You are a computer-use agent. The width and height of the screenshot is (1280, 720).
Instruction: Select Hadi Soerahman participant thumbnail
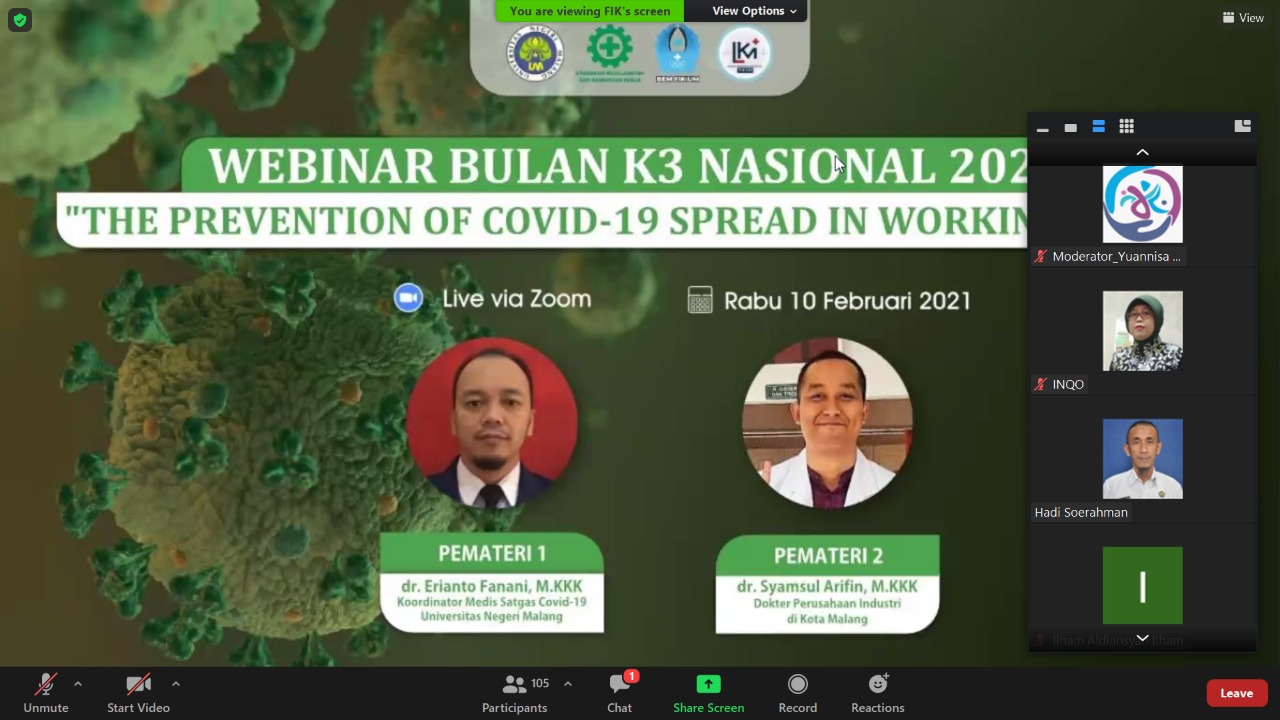[1143, 459]
